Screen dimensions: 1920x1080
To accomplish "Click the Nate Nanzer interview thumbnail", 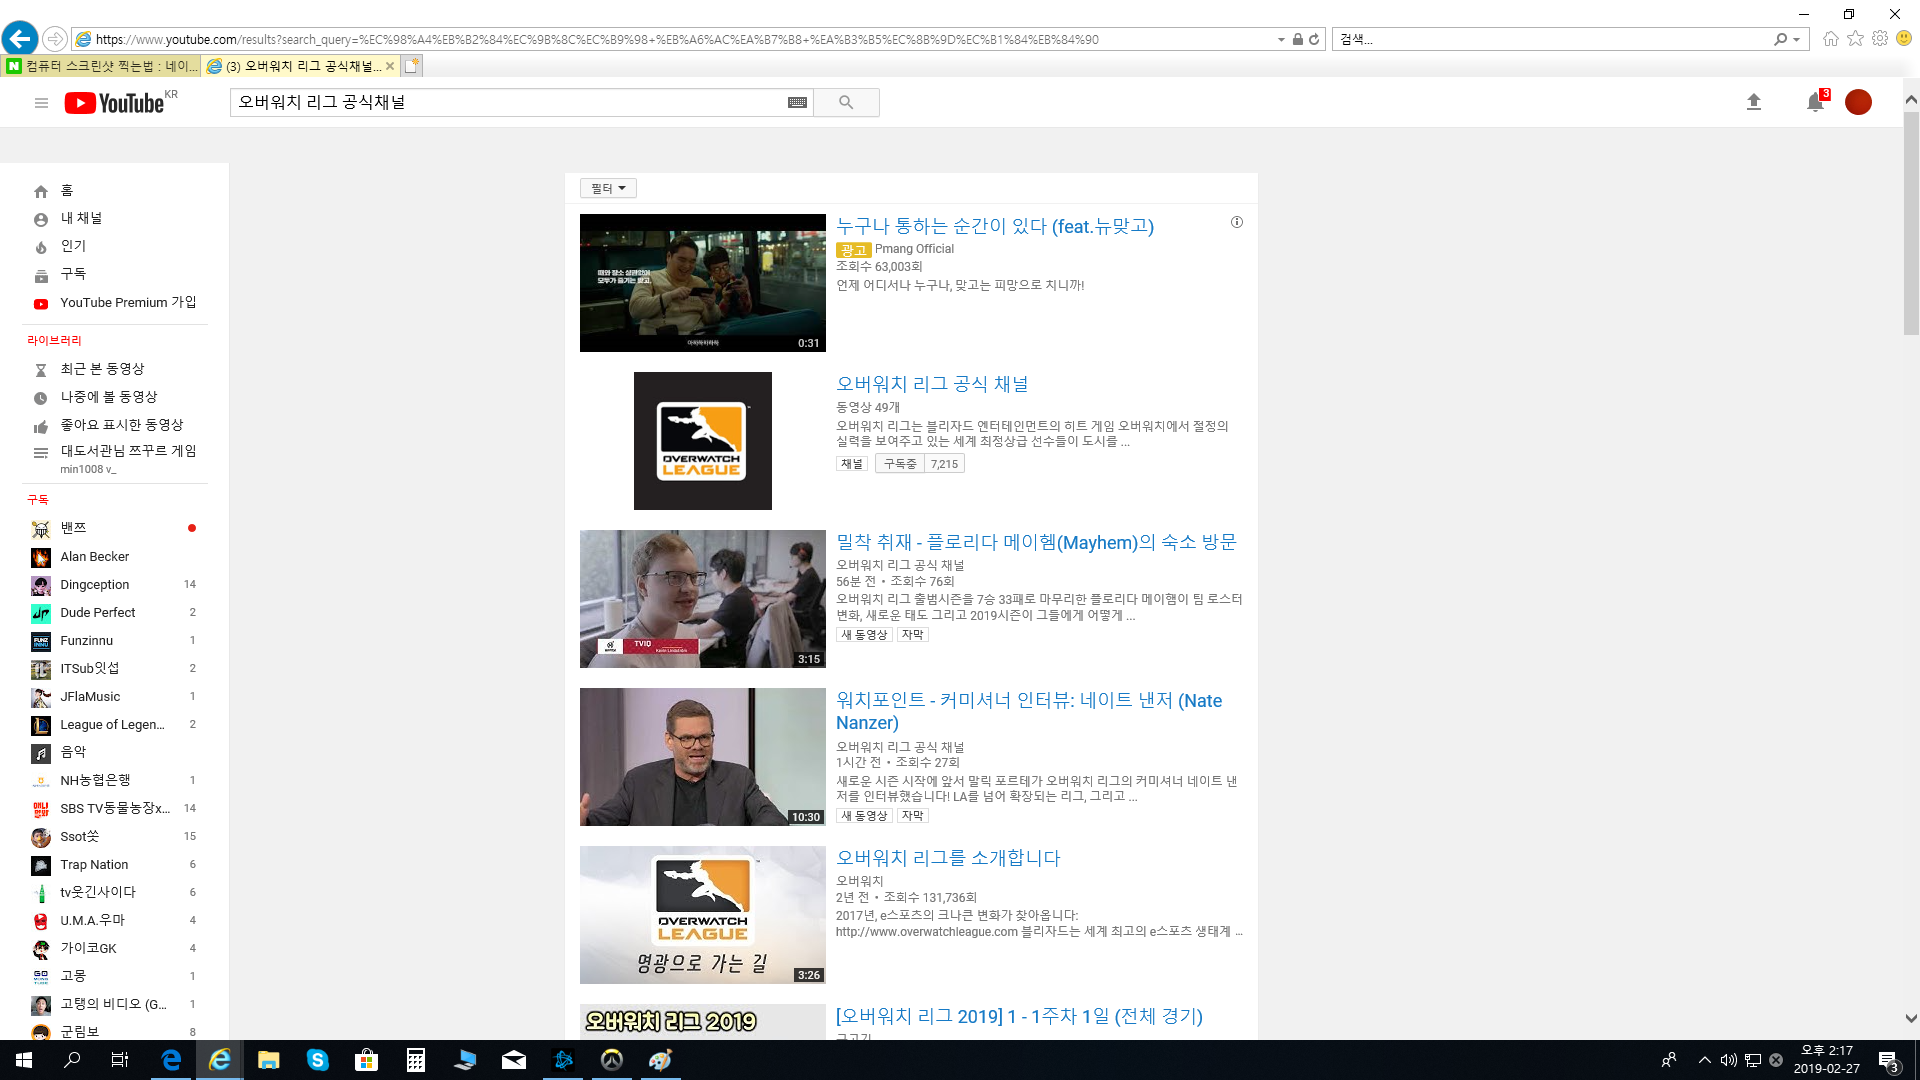I will point(702,757).
